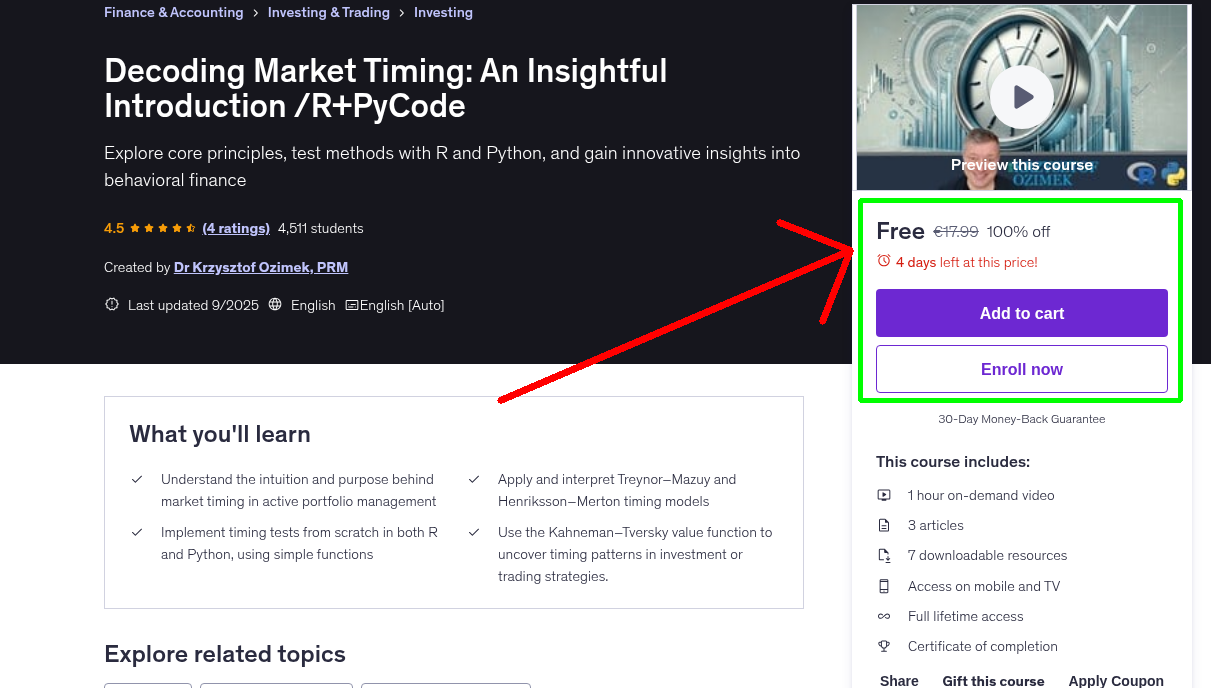Click the globe icon next to English
This screenshot has width=1211, height=688.
pyautogui.click(x=273, y=304)
